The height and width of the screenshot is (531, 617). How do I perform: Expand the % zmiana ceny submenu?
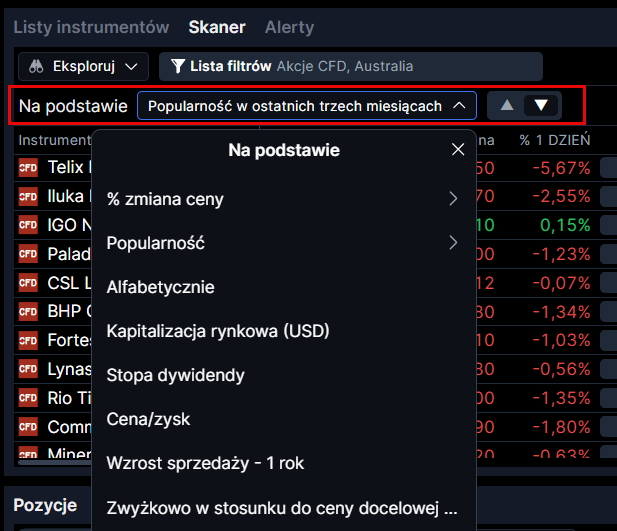coord(283,199)
